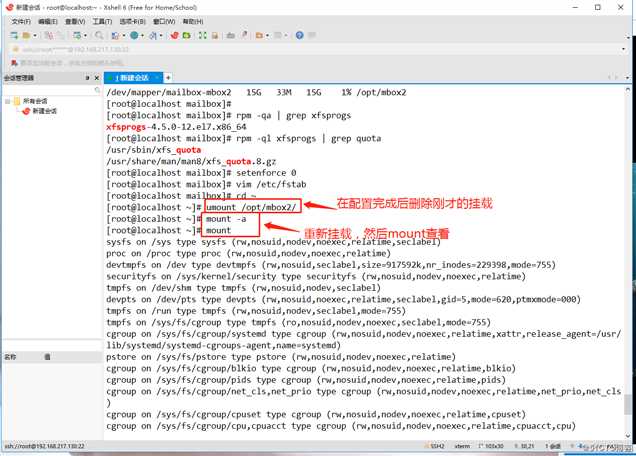Collapse the 所有会话 tree node
Image resolution: width=636 pixels, height=456 pixels.
coord(7,101)
